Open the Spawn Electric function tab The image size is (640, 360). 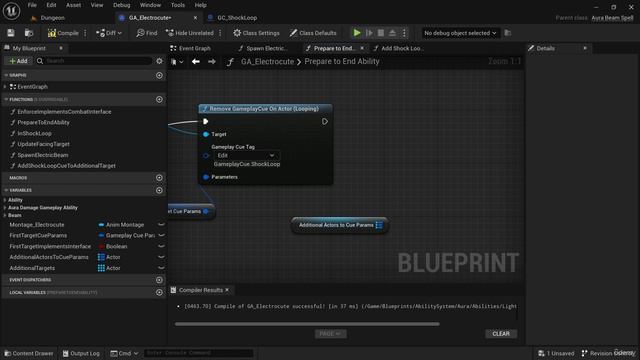click(x=263, y=48)
